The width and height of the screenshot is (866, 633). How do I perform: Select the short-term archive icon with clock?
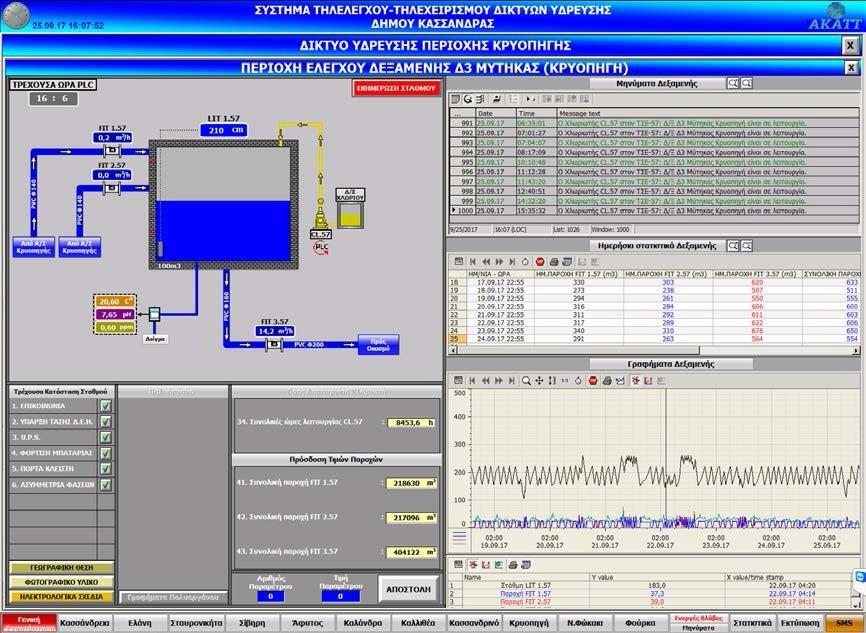[468, 99]
